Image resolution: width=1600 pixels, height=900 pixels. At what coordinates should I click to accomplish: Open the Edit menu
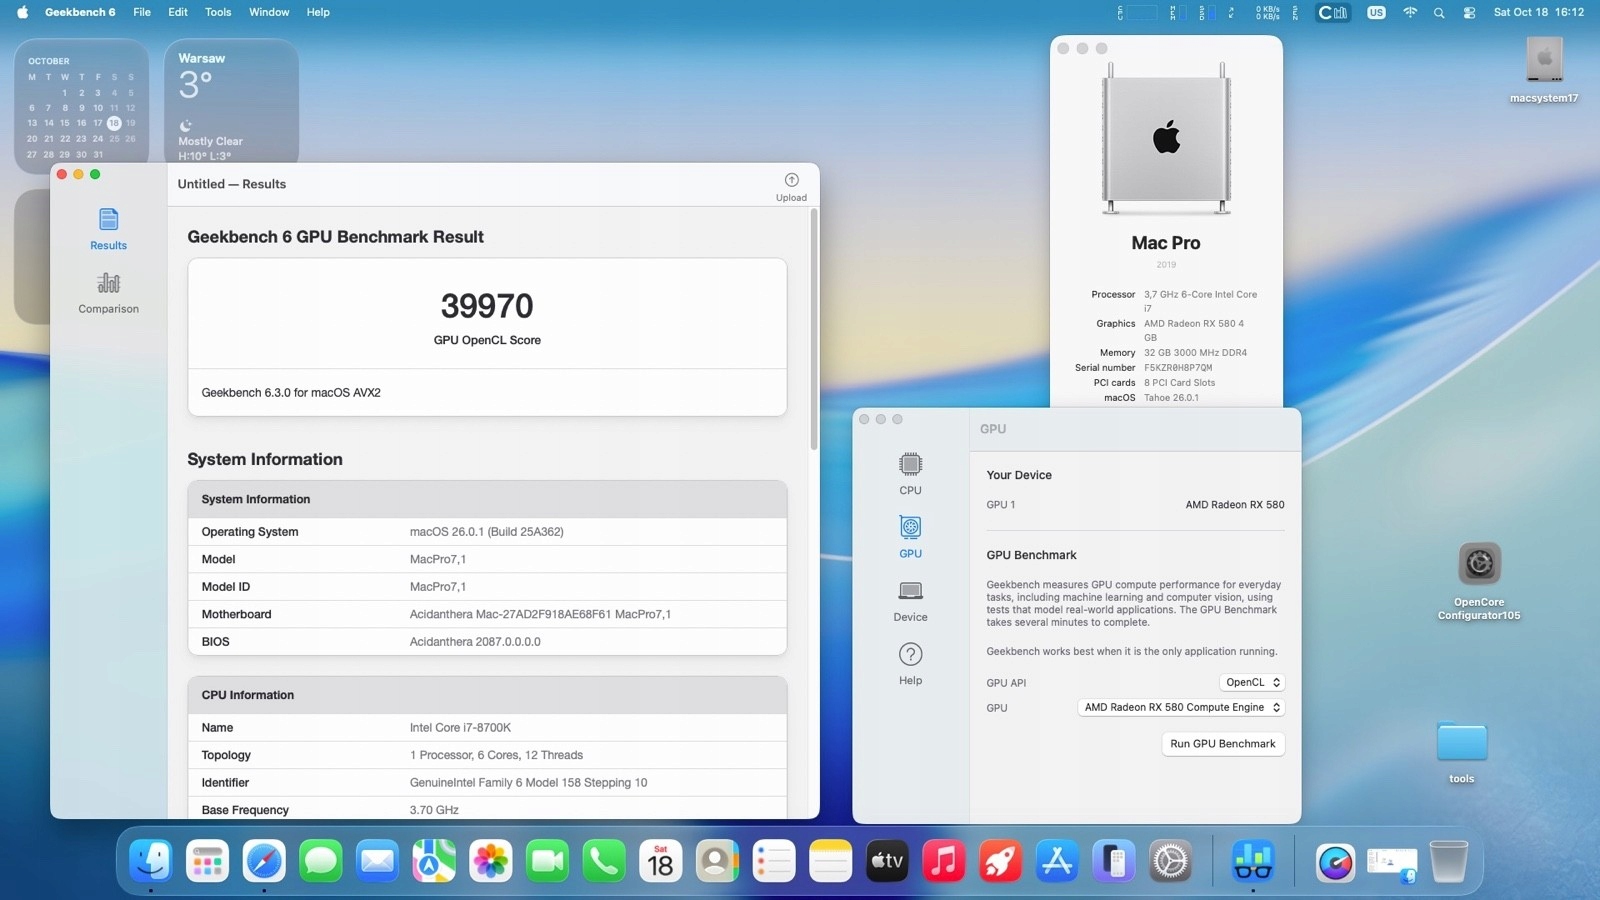click(178, 12)
